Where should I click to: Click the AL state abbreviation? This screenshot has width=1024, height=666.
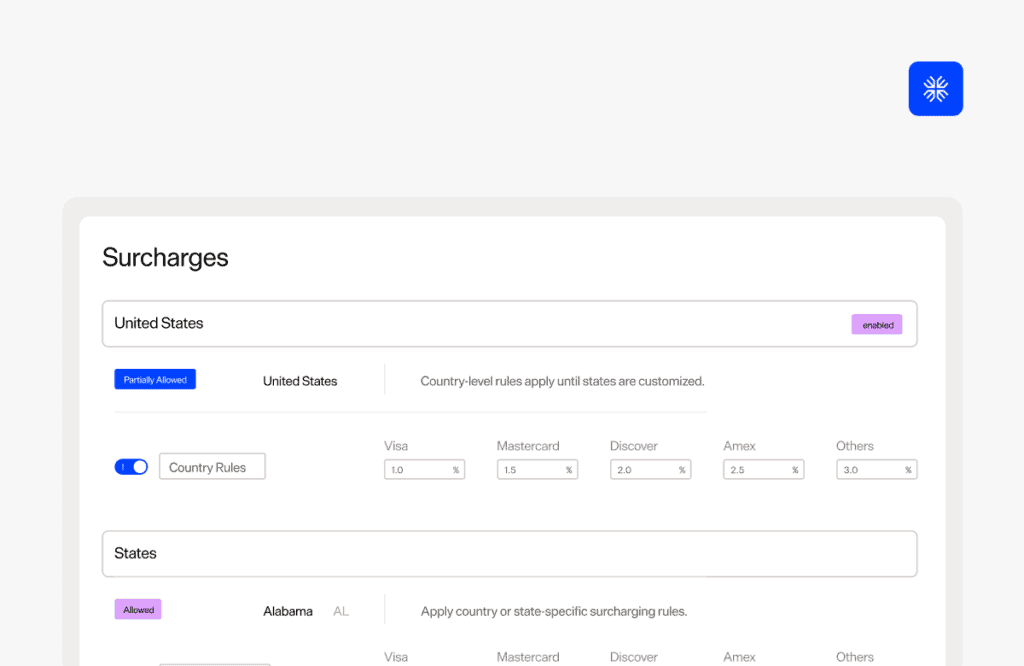[x=341, y=611]
